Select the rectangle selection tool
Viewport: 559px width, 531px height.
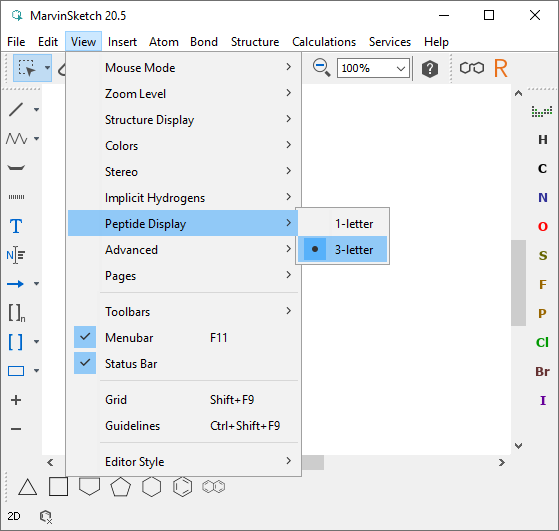click(x=27, y=68)
